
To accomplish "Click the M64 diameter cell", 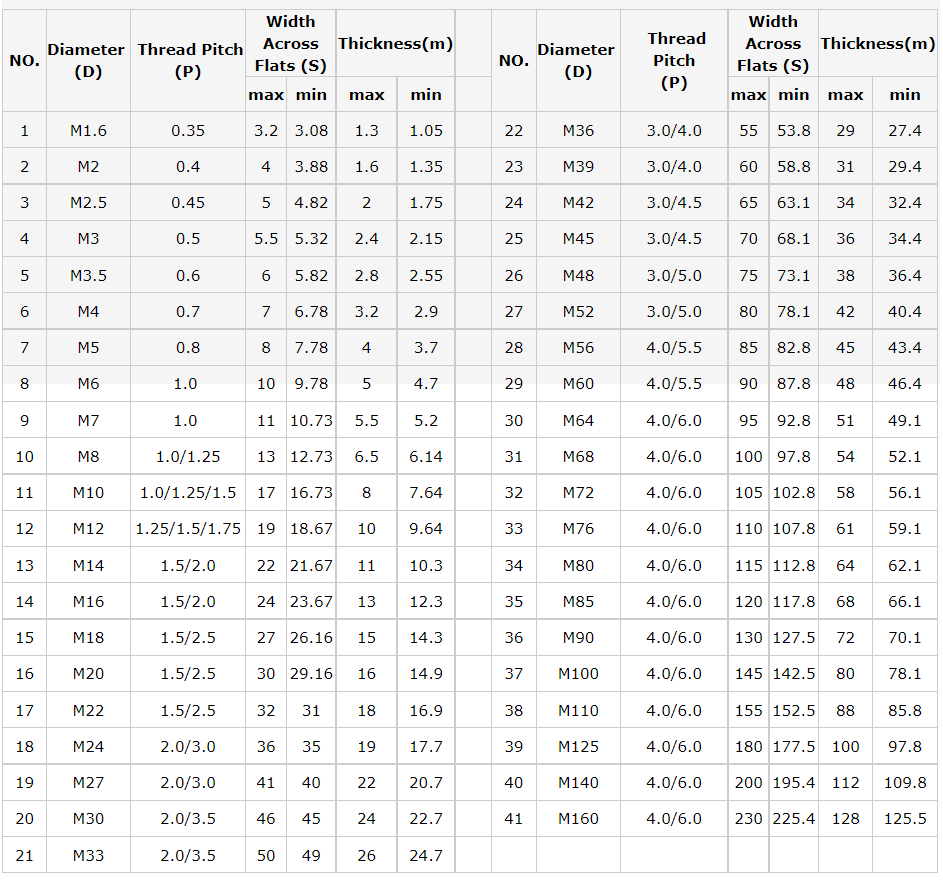I will 578,421.
